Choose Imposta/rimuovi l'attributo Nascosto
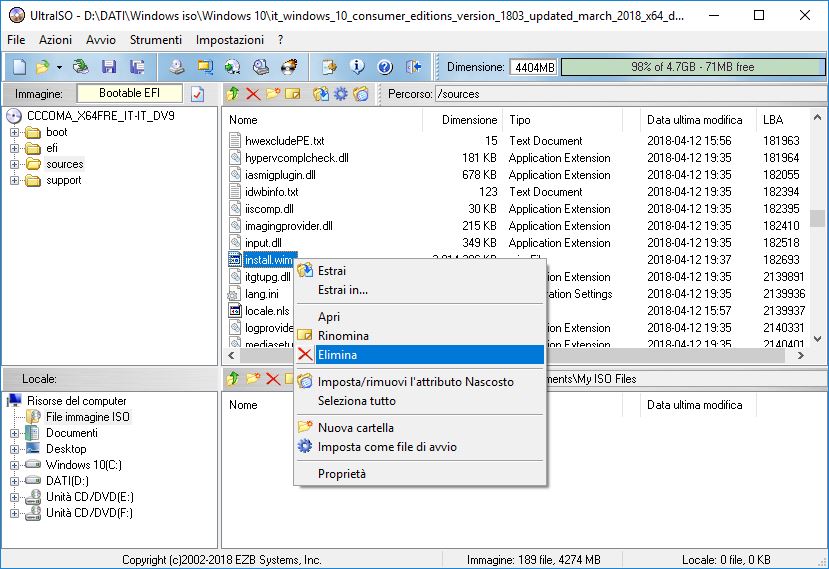Viewport: 829px width, 569px height. pos(420,382)
